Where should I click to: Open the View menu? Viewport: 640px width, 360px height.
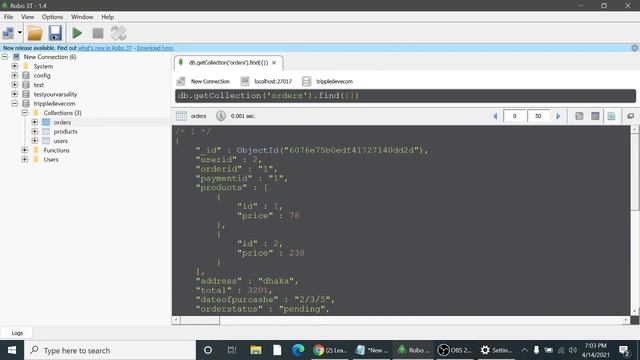click(x=27, y=17)
